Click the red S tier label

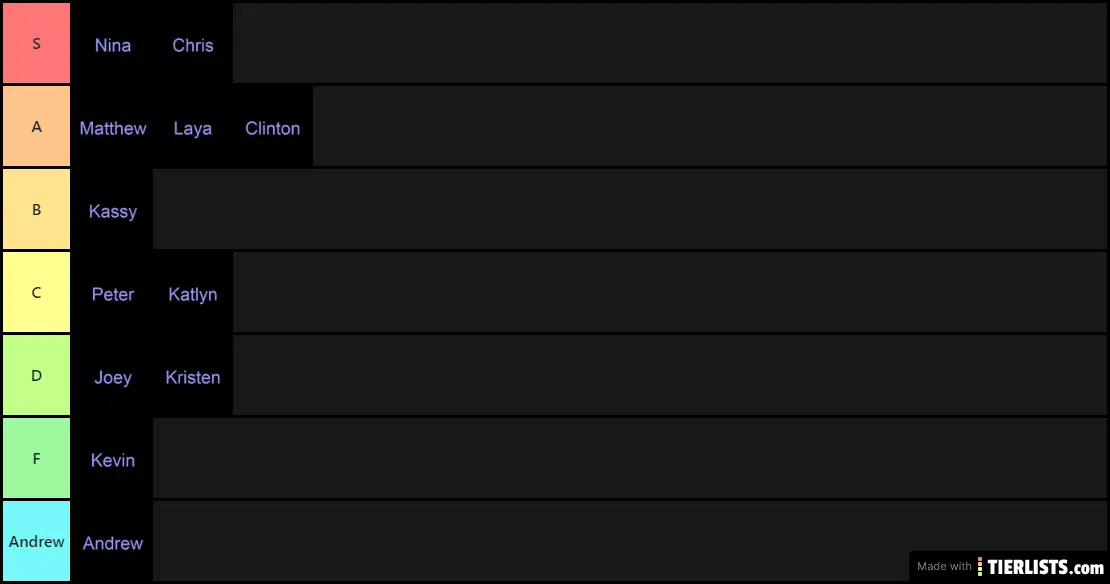click(36, 43)
